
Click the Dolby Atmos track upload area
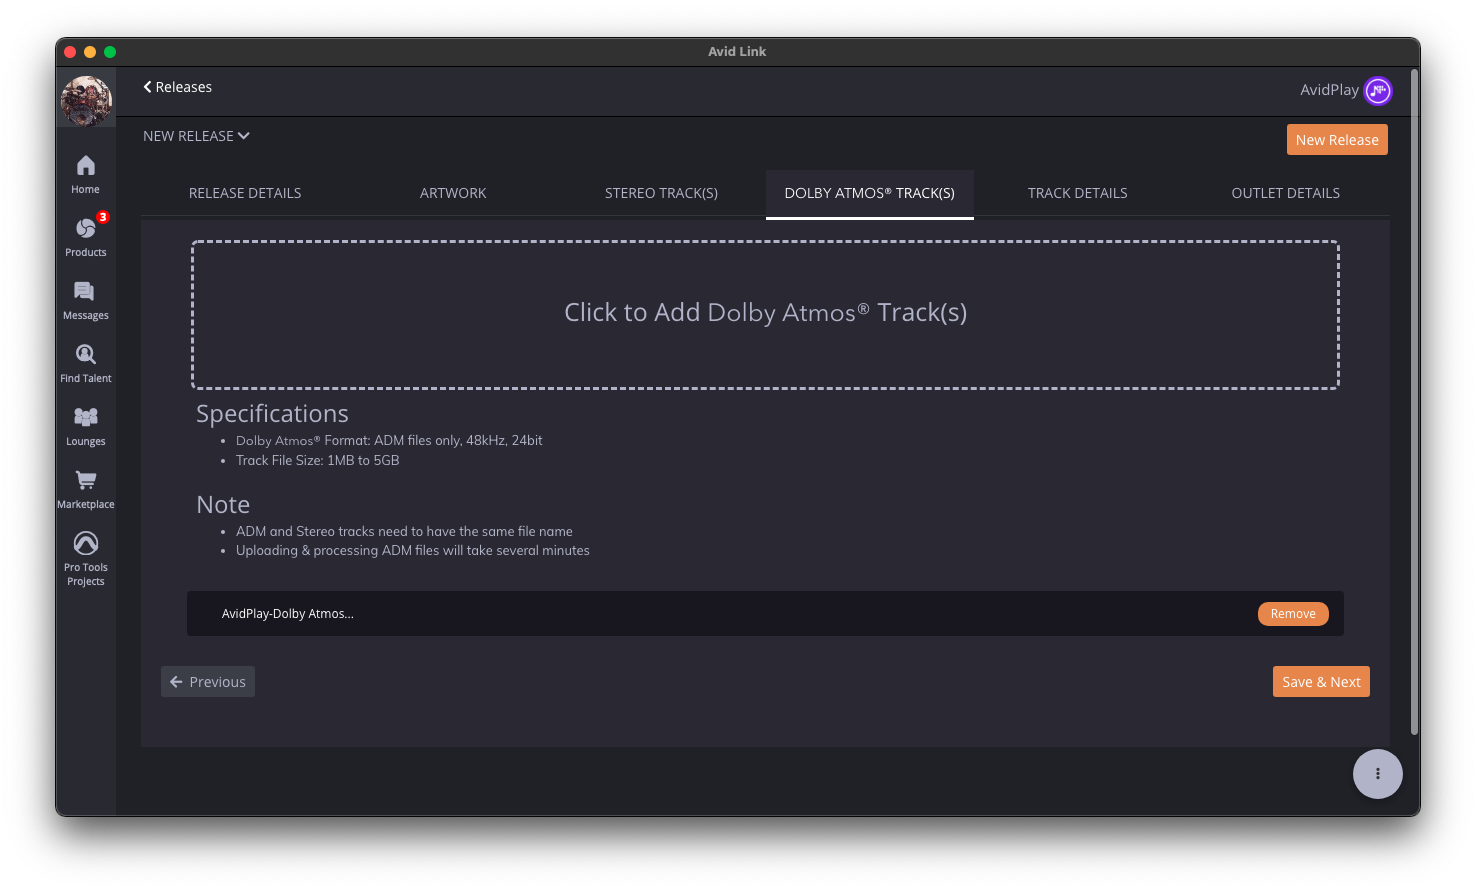tap(765, 312)
